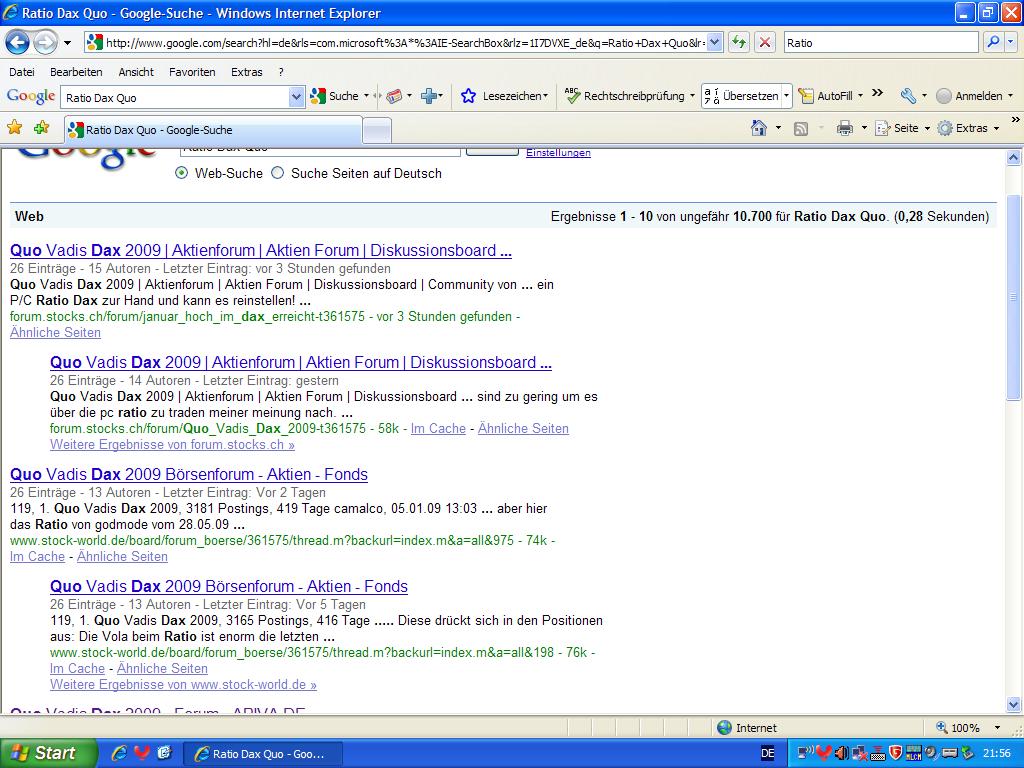This screenshot has width=1024, height=768.
Task: Go back with the browser Back arrow
Action: click(18, 43)
